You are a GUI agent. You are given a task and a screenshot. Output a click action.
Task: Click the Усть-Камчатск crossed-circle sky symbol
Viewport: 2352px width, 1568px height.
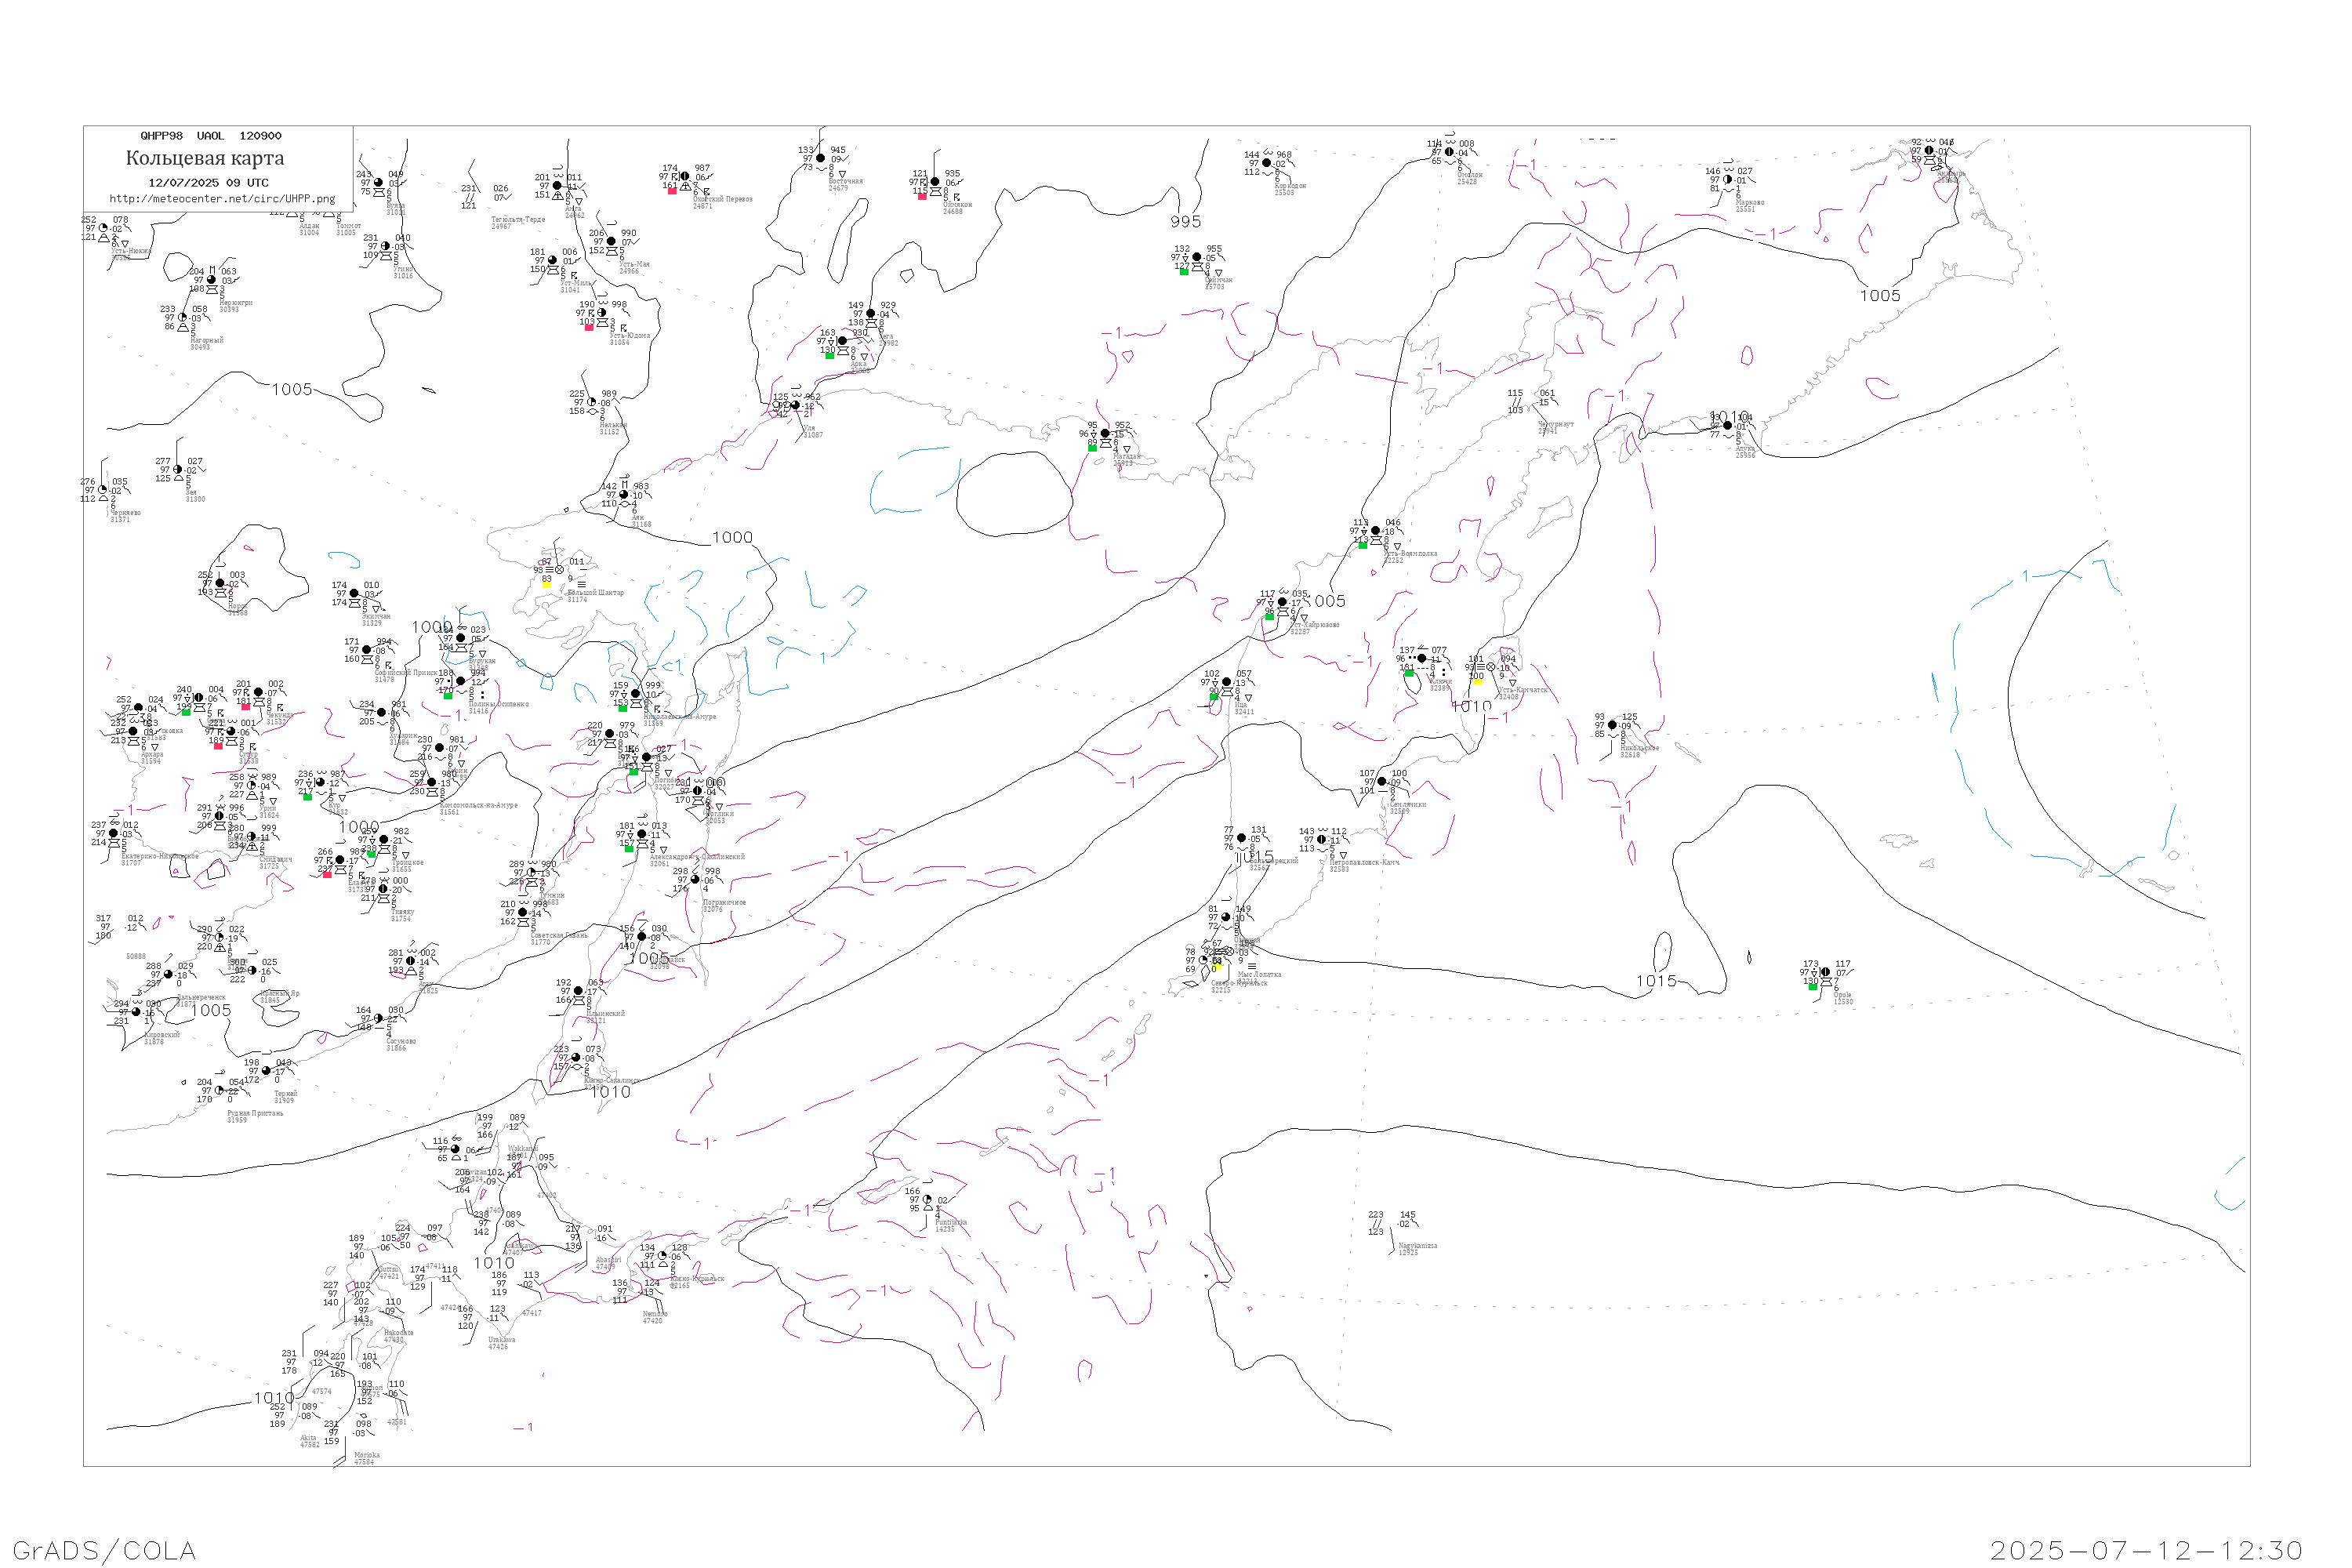1491,667
